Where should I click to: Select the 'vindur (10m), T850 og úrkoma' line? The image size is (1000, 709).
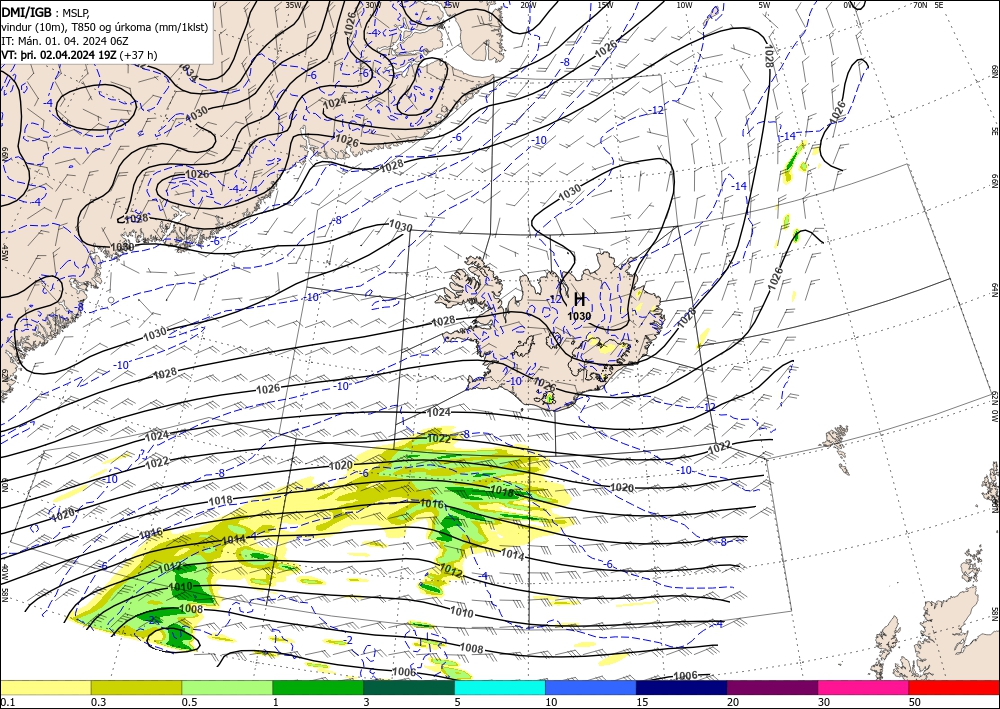coord(104,26)
